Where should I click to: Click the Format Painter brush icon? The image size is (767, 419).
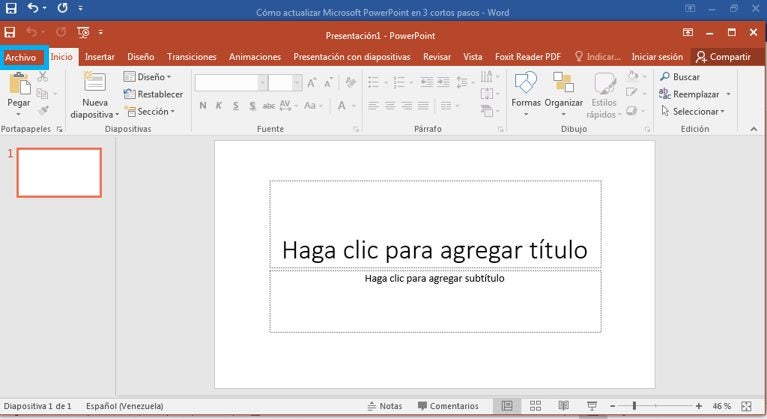tap(43, 110)
